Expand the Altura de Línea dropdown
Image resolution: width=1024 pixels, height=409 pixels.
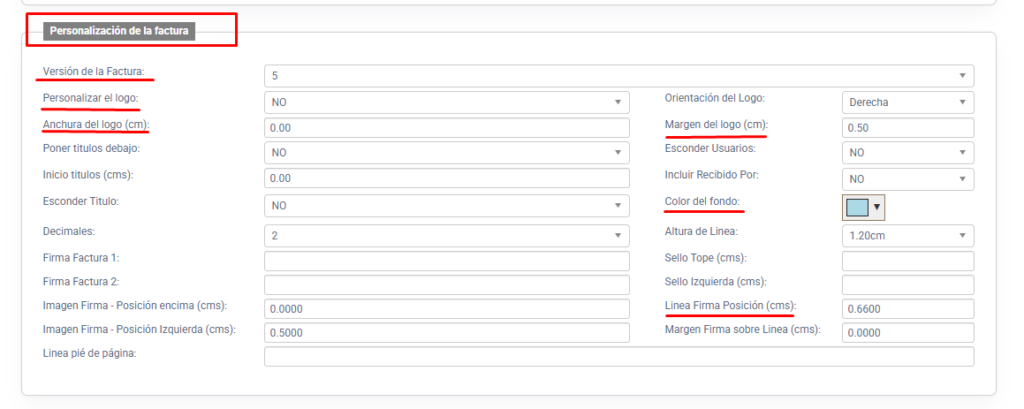point(907,235)
